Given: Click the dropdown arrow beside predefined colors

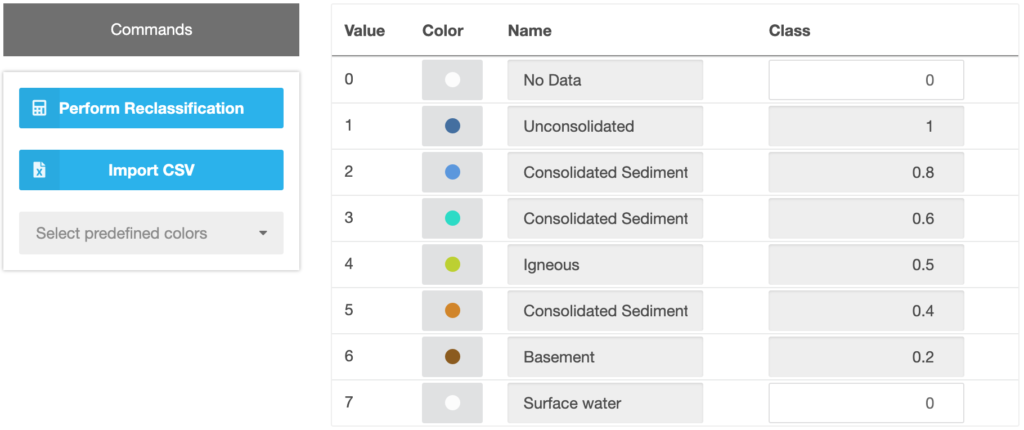Looking at the screenshot, I should (x=263, y=233).
